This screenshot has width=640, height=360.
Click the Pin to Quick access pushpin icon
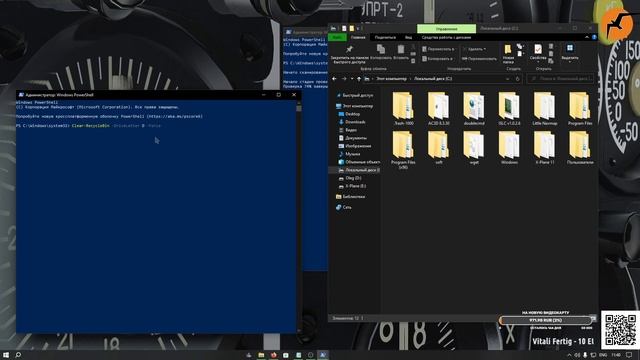(349, 49)
